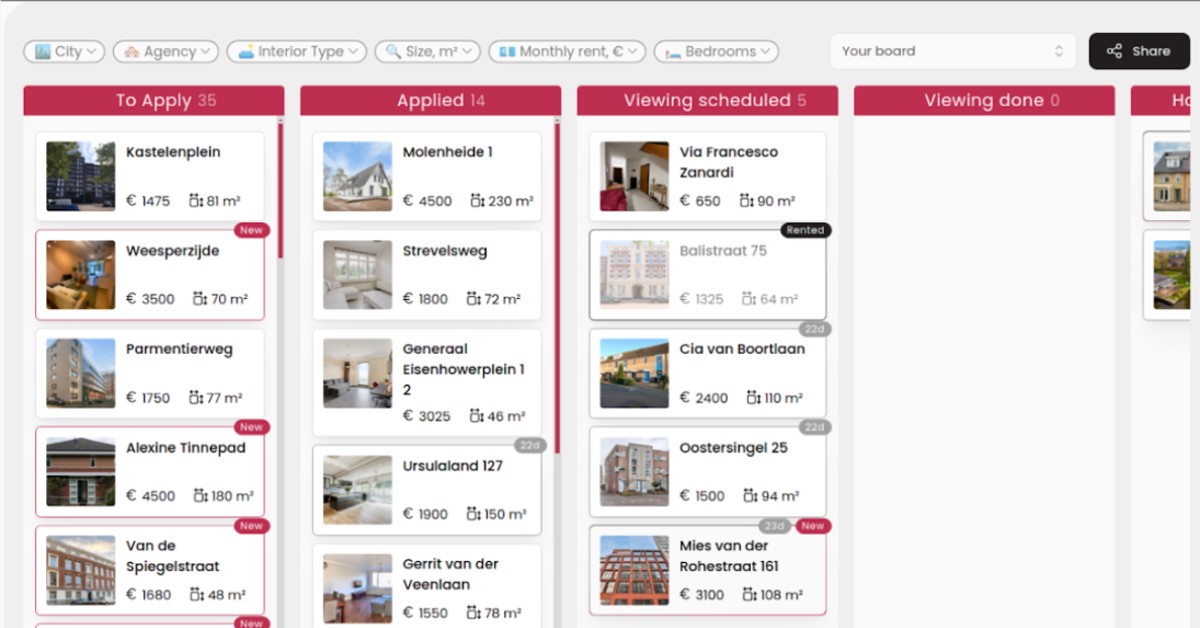Click the € 650 rent on Via Francesco Zanardi
Screen dimensions: 1200x628
[700, 201]
